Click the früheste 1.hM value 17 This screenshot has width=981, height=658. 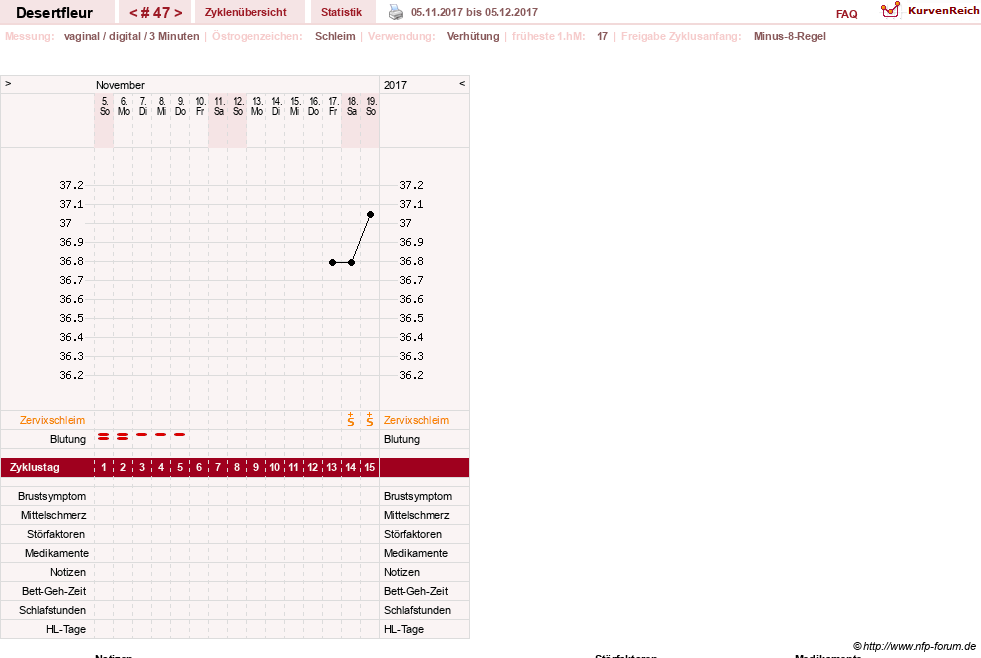602,36
